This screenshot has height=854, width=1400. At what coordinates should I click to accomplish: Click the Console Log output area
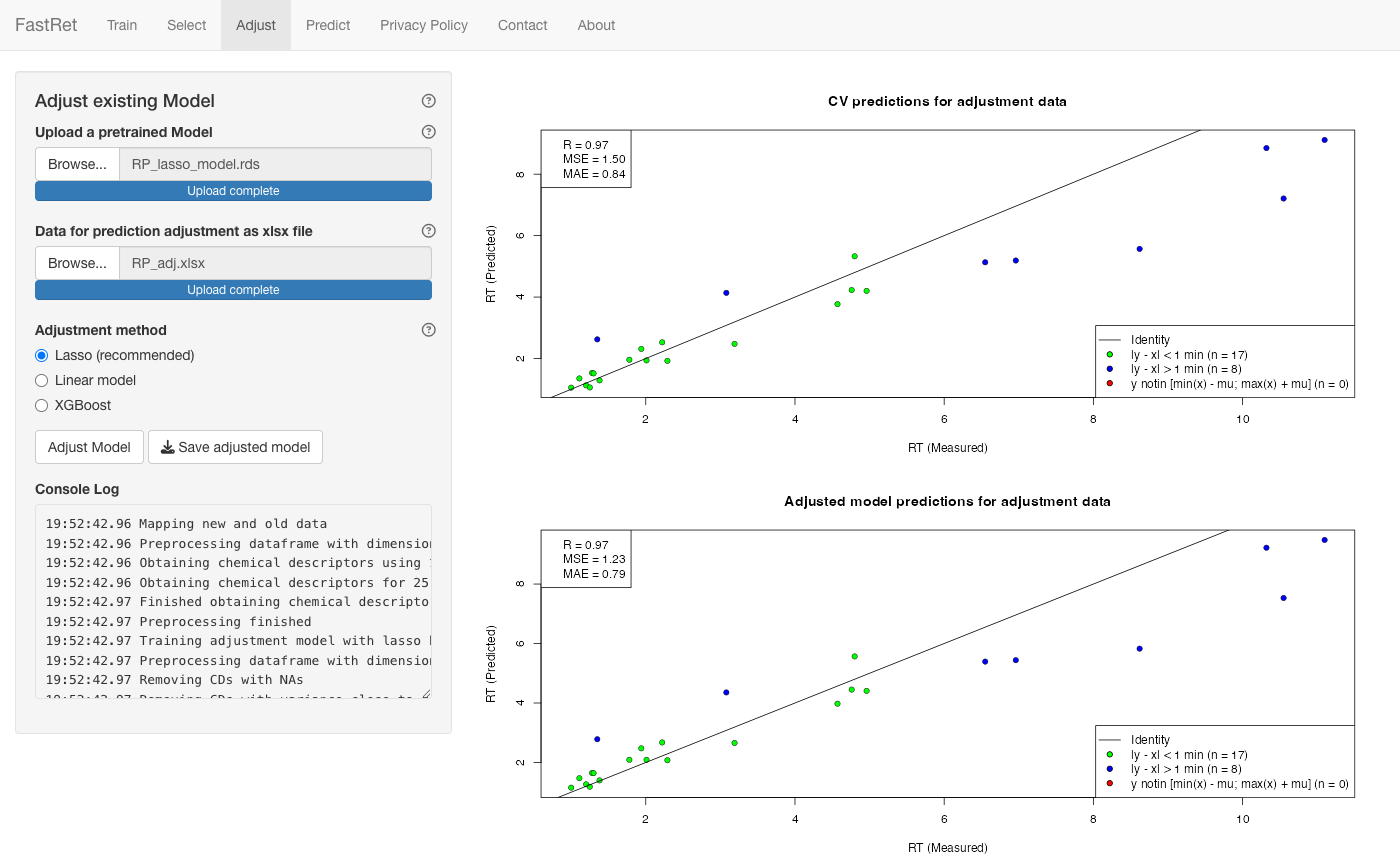coord(233,602)
